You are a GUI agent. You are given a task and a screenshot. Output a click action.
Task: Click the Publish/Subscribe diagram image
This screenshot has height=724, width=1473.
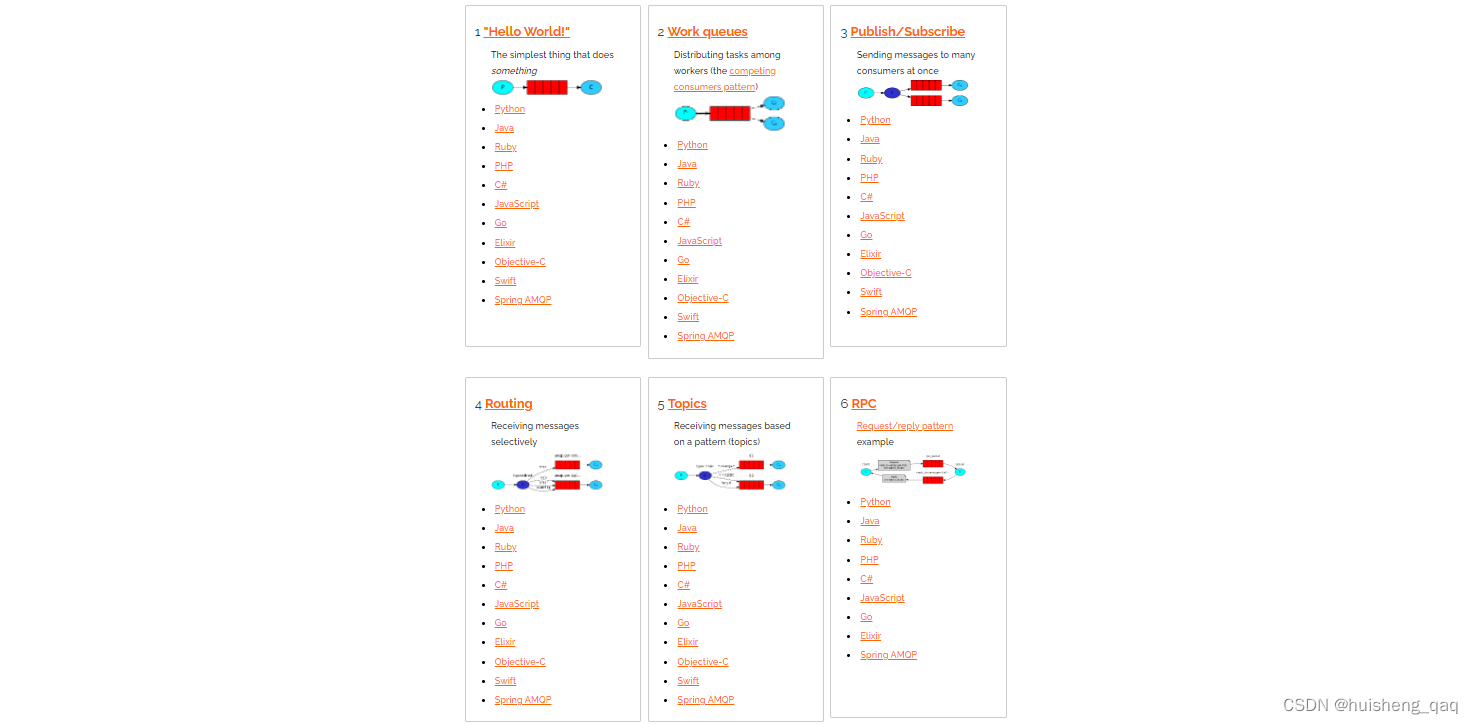click(x=913, y=93)
